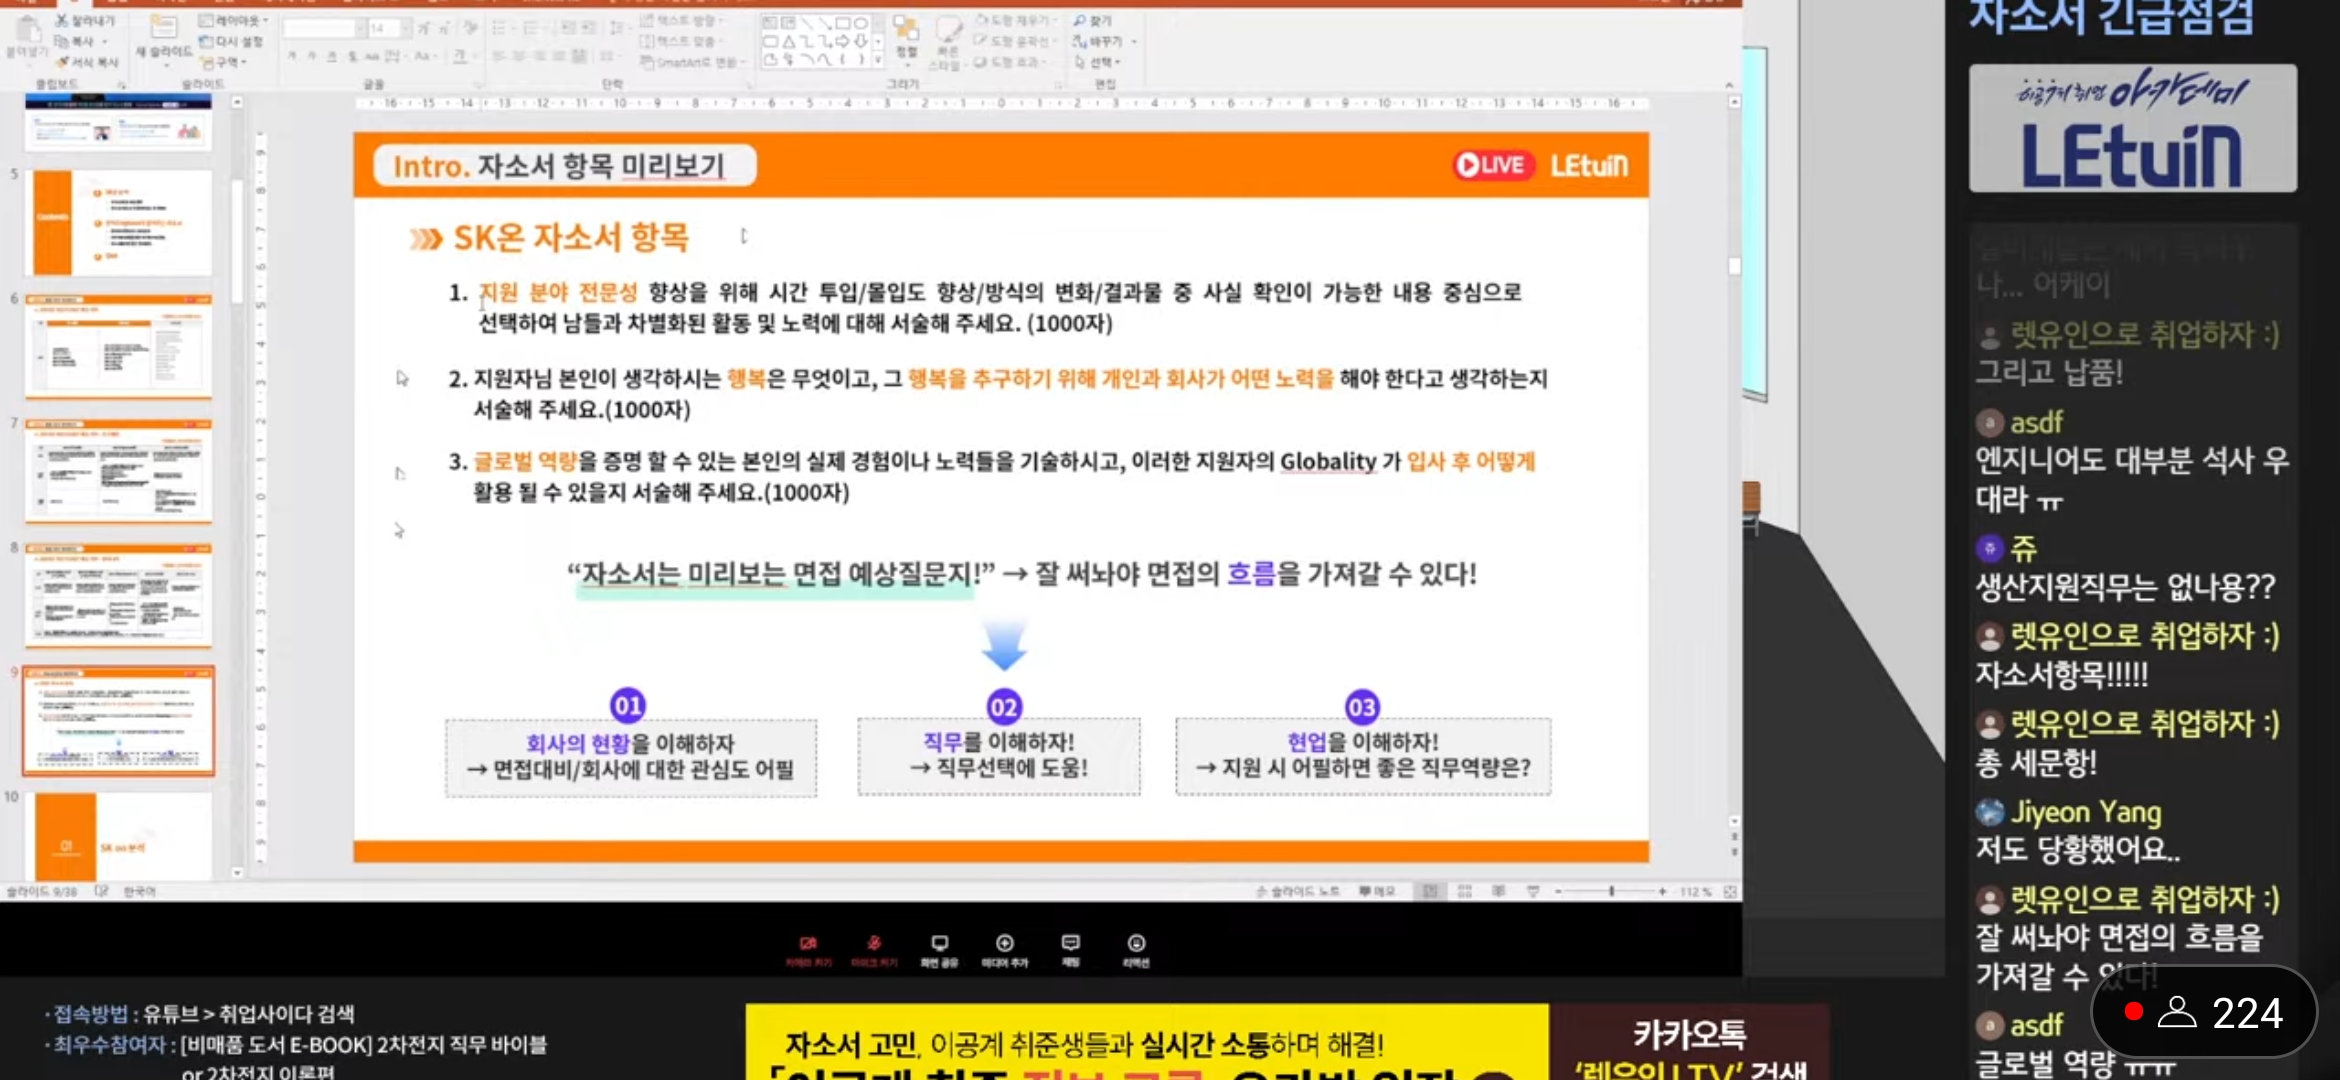Switch to Normal view icon in status bar

1430,891
